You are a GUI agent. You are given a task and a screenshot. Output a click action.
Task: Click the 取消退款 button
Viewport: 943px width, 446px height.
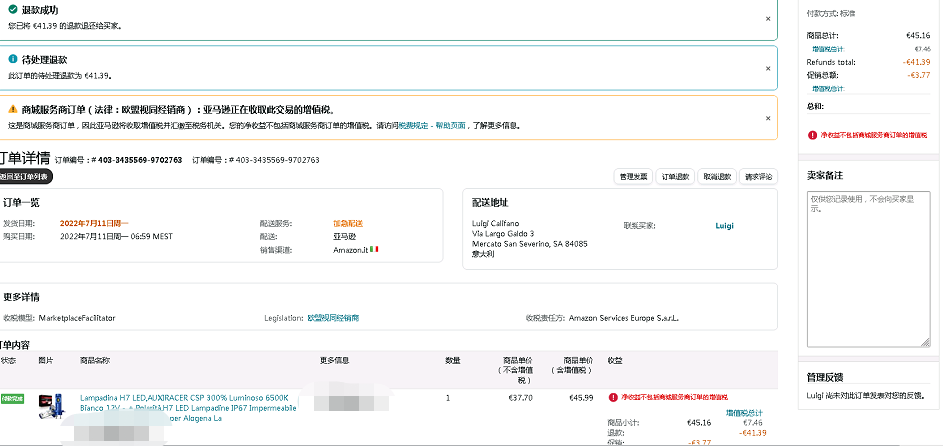[x=717, y=177]
